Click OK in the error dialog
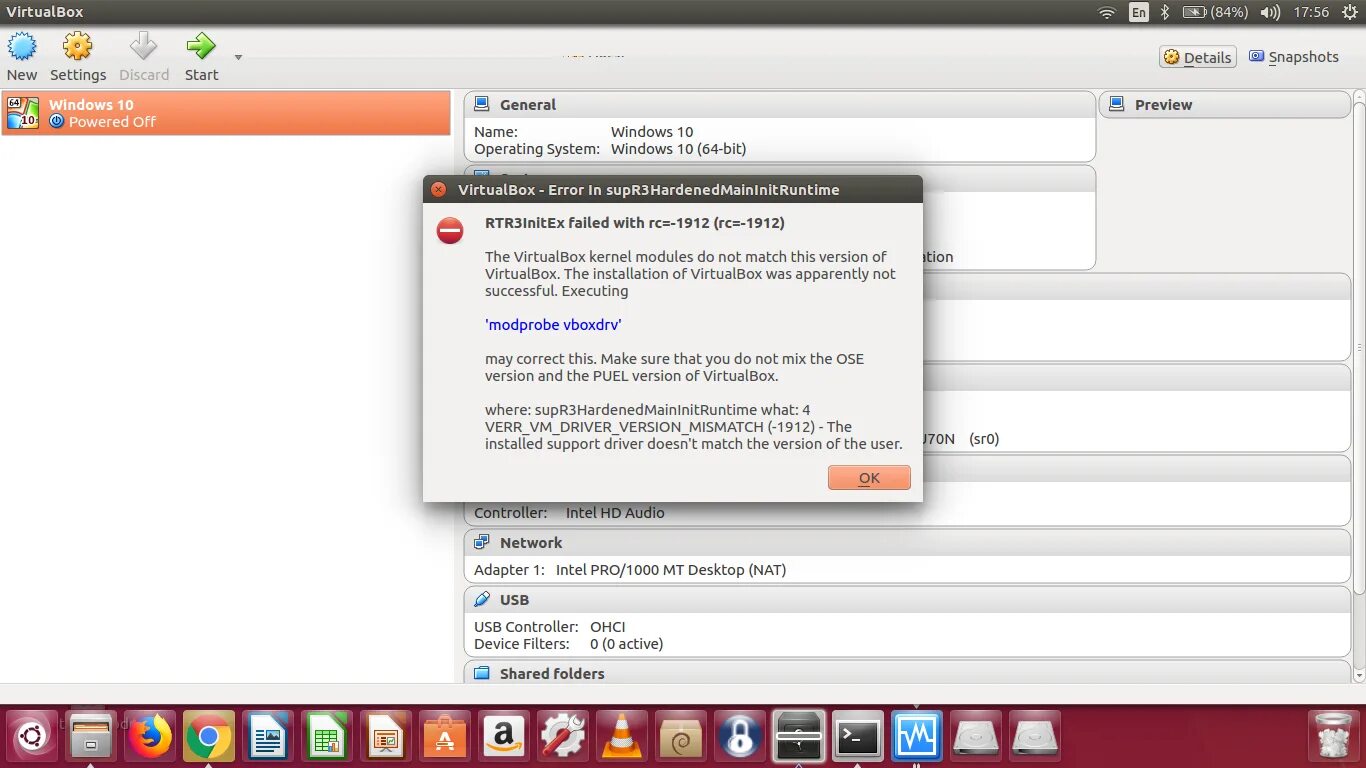This screenshot has width=1366, height=768. coord(869,478)
